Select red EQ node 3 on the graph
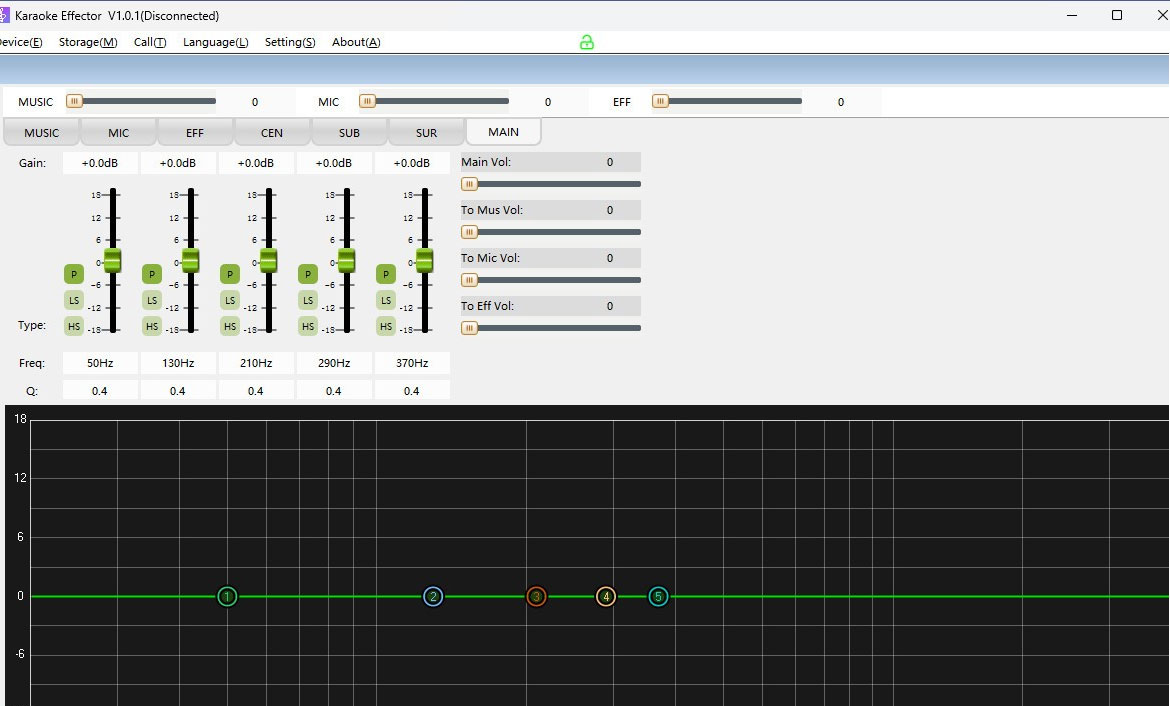This screenshot has height=706, width=1170. click(536, 597)
